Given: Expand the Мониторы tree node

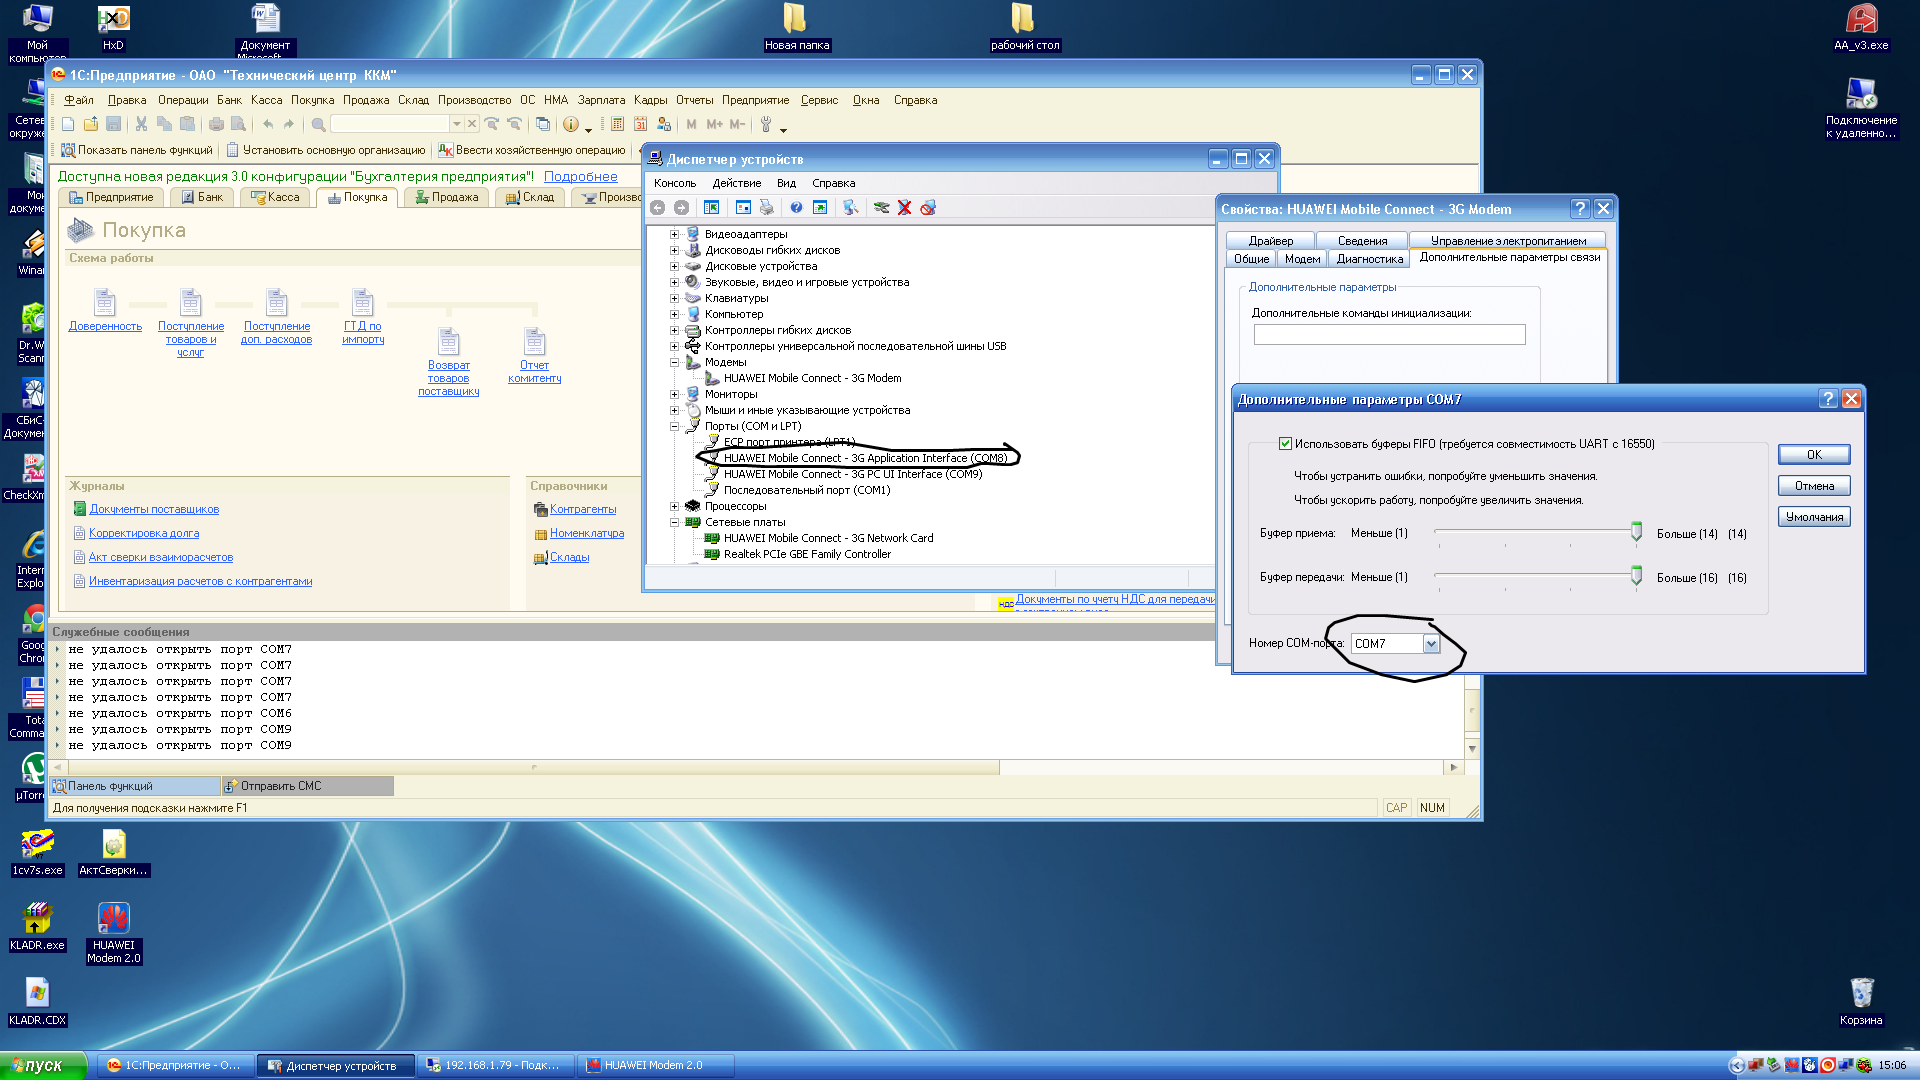Looking at the screenshot, I should 674,394.
